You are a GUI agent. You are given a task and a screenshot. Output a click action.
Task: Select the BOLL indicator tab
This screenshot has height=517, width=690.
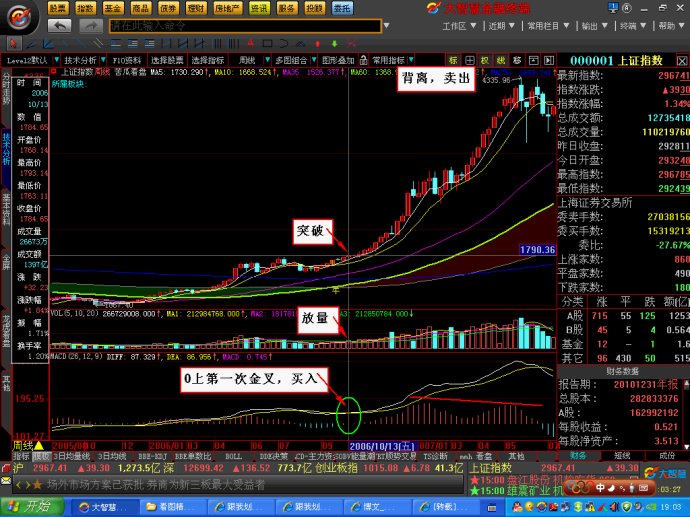pos(233,456)
